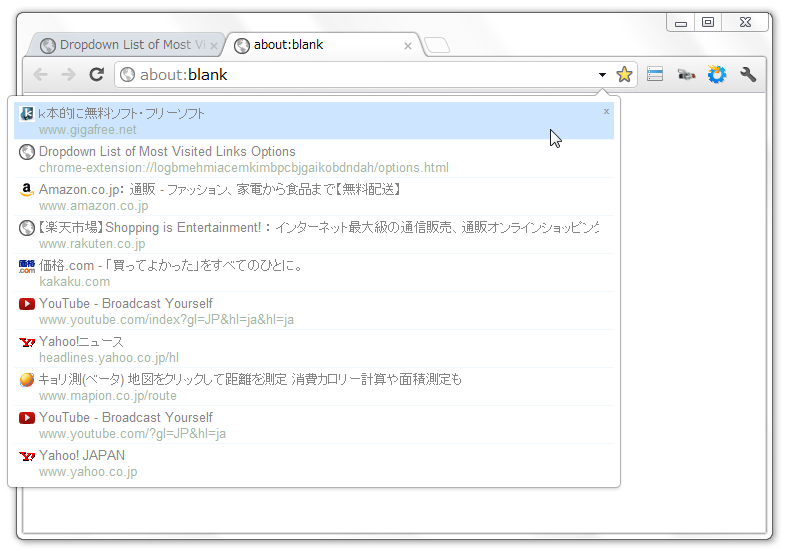
Task: Click the browser forward arrow
Action: click(68, 75)
